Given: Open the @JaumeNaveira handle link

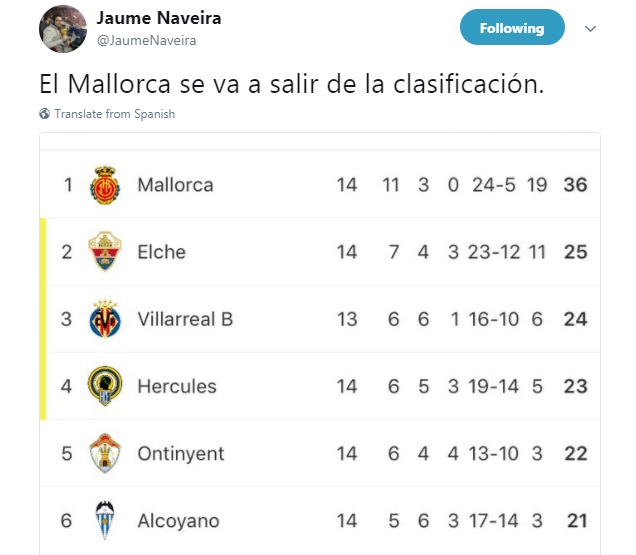Looking at the screenshot, I should click(146, 41).
